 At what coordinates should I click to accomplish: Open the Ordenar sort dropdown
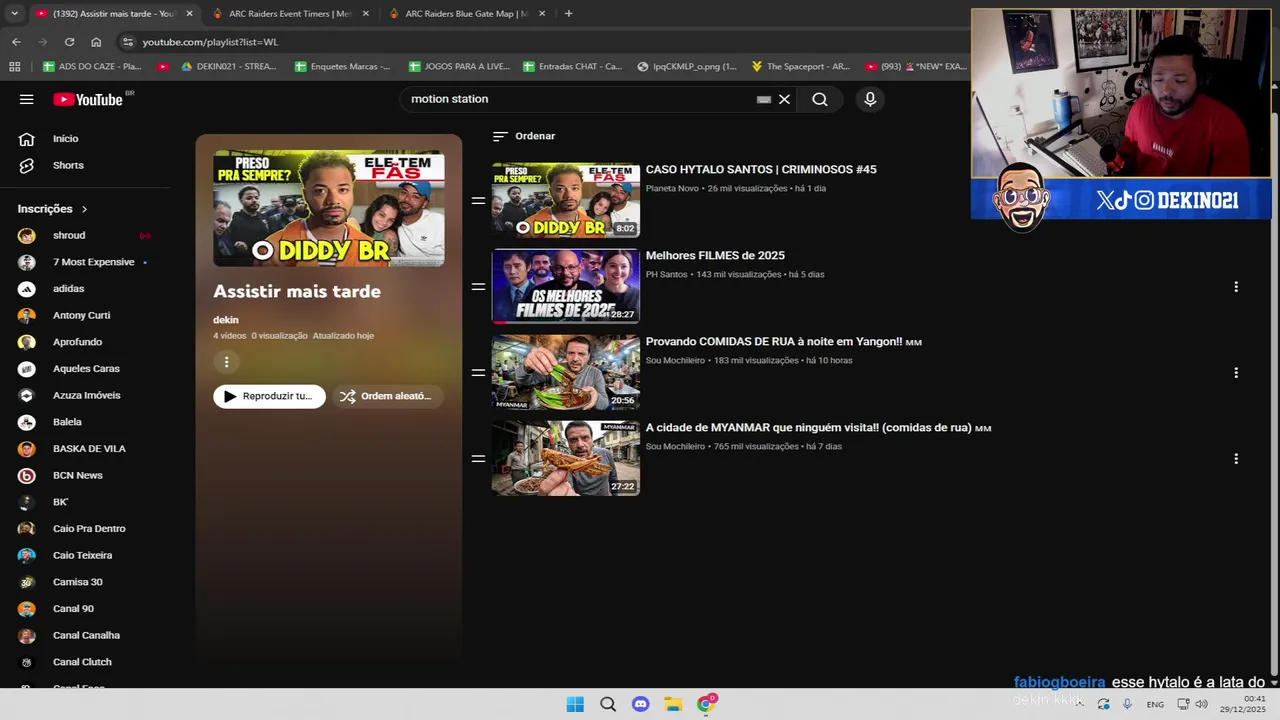(x=524, y=136)
